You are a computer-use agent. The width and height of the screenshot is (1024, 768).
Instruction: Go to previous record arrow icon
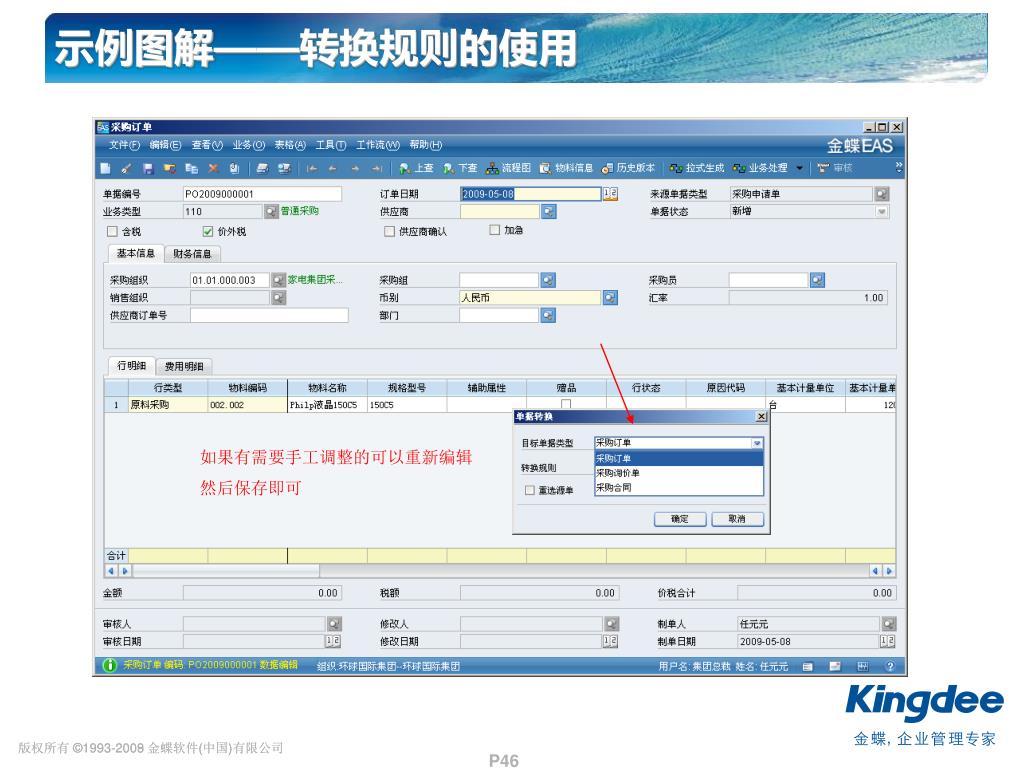point(332,168)
